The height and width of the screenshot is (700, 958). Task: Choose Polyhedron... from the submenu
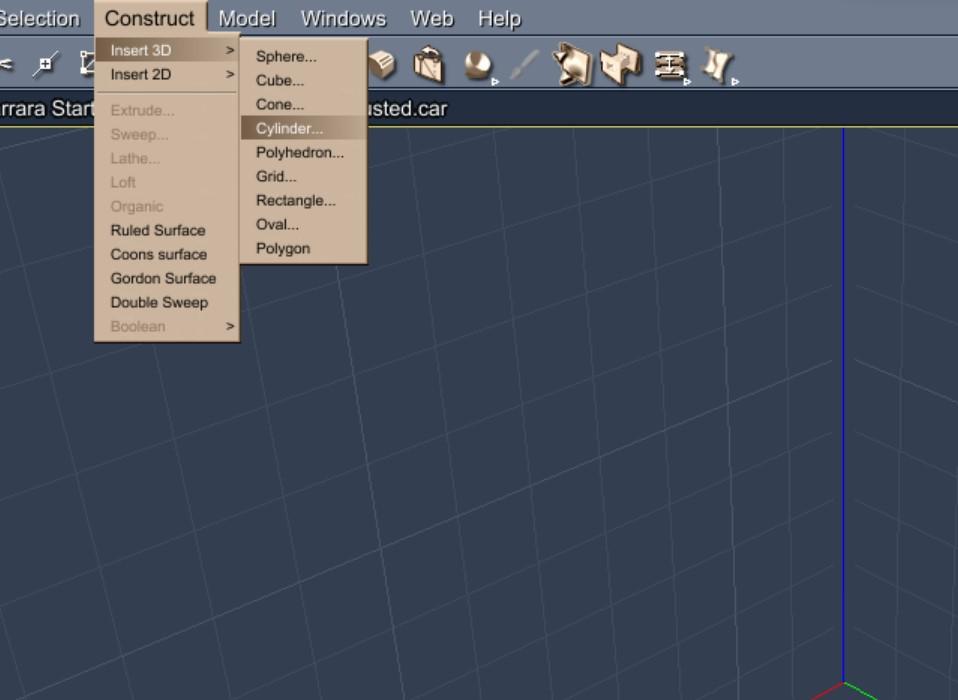tap(304, 152)
